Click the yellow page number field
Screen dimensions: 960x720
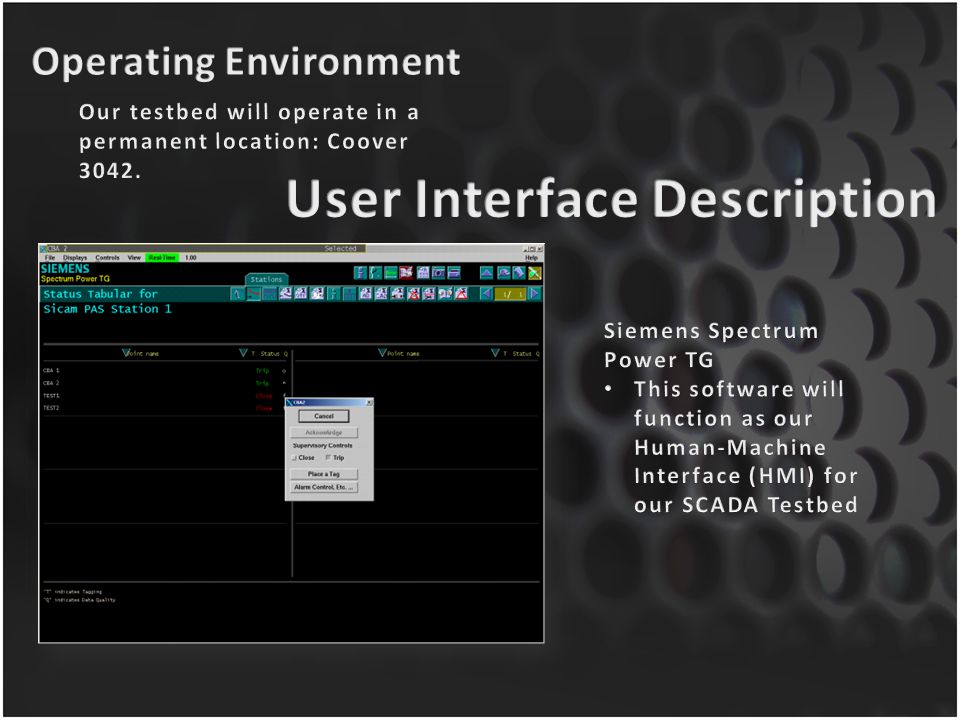(x=510, y=293)
